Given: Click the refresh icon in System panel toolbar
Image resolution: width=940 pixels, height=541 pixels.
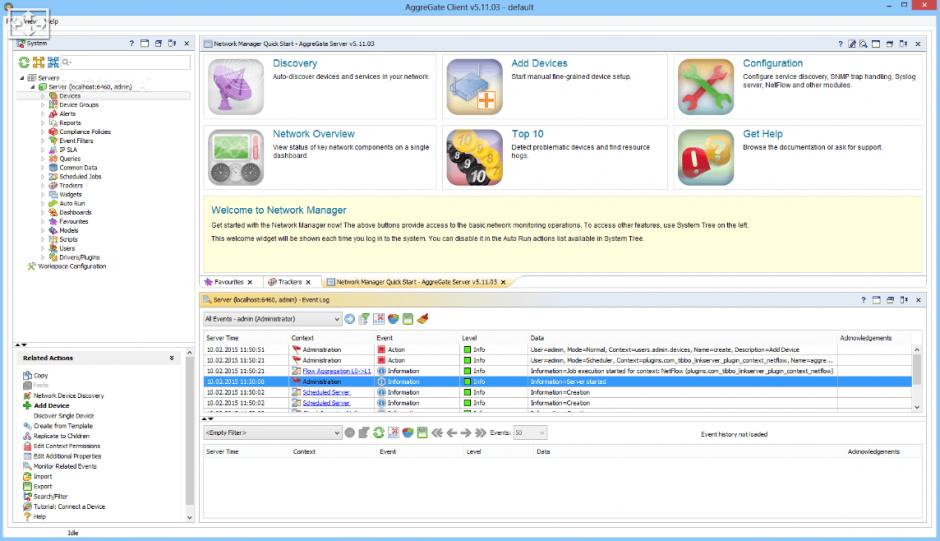Looking at the screenshot, I should (x=24, y=62).
